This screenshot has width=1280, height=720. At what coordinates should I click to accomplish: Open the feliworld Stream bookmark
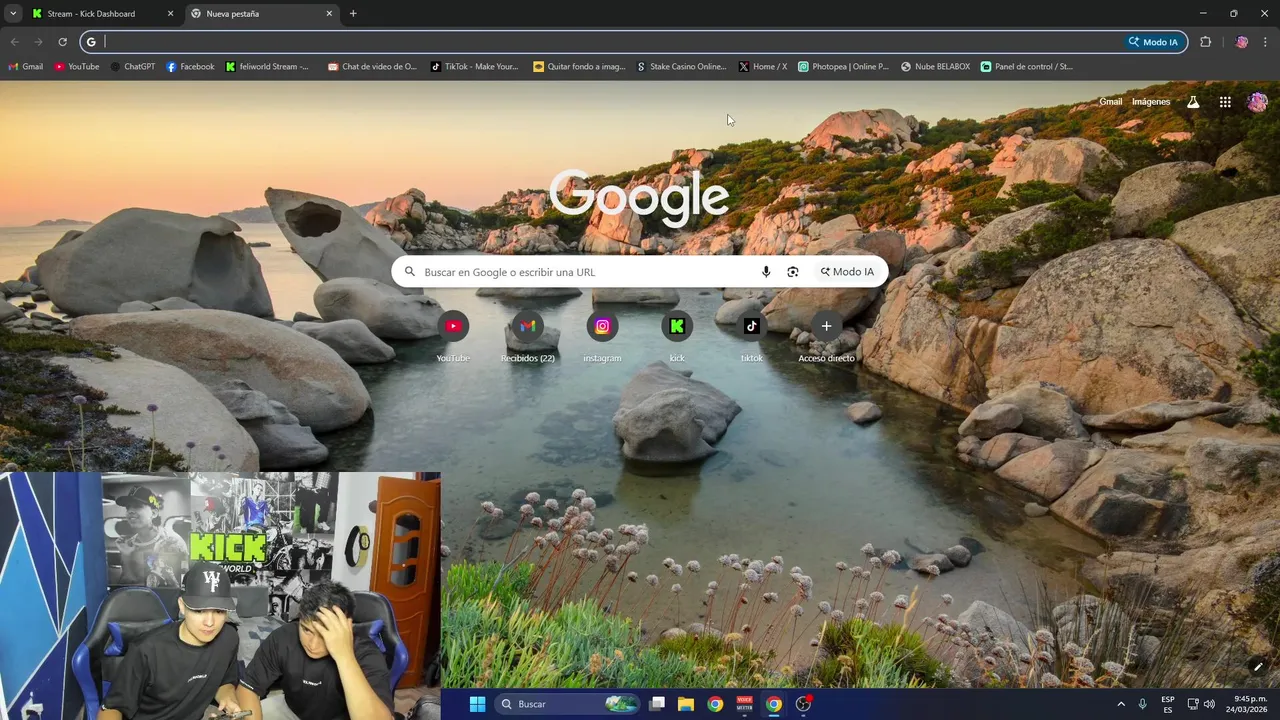(x=267, y=67)
